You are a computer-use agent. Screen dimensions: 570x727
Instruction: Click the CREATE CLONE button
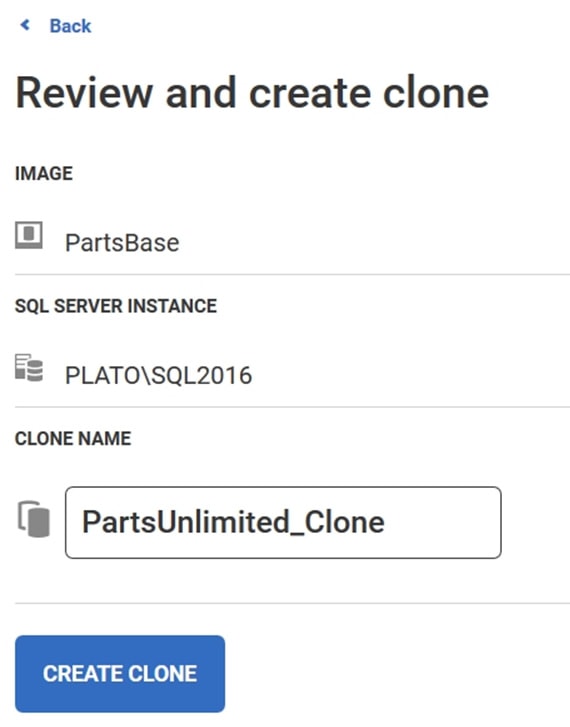120,674
